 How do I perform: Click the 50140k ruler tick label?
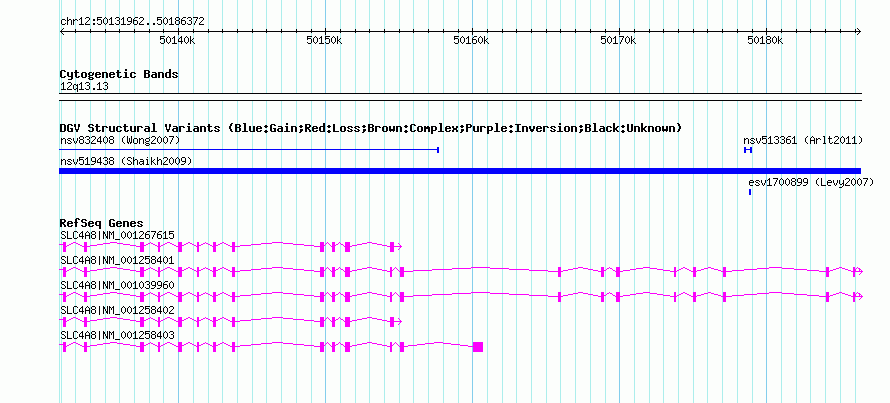[x=178, y=40]
